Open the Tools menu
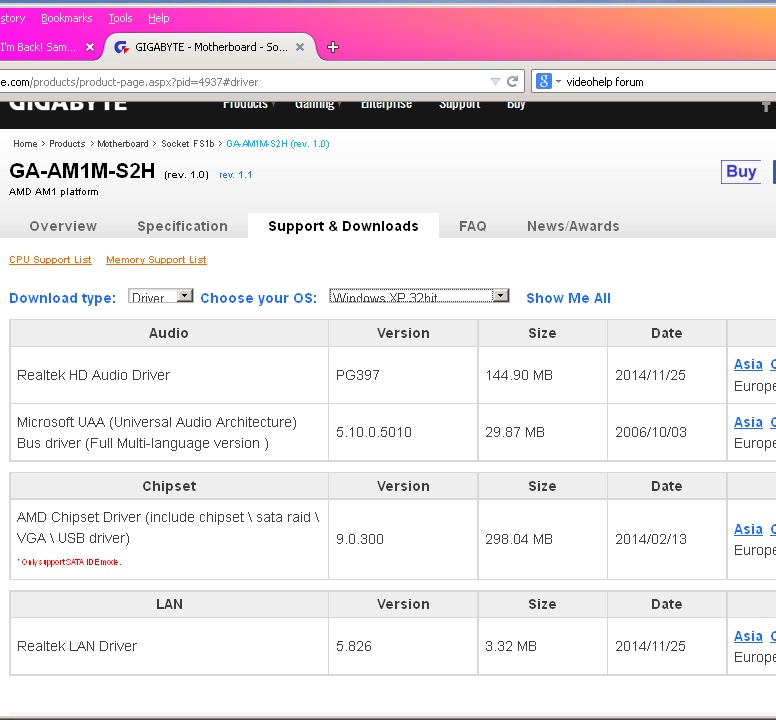776x720 pixels. point(120,18)
